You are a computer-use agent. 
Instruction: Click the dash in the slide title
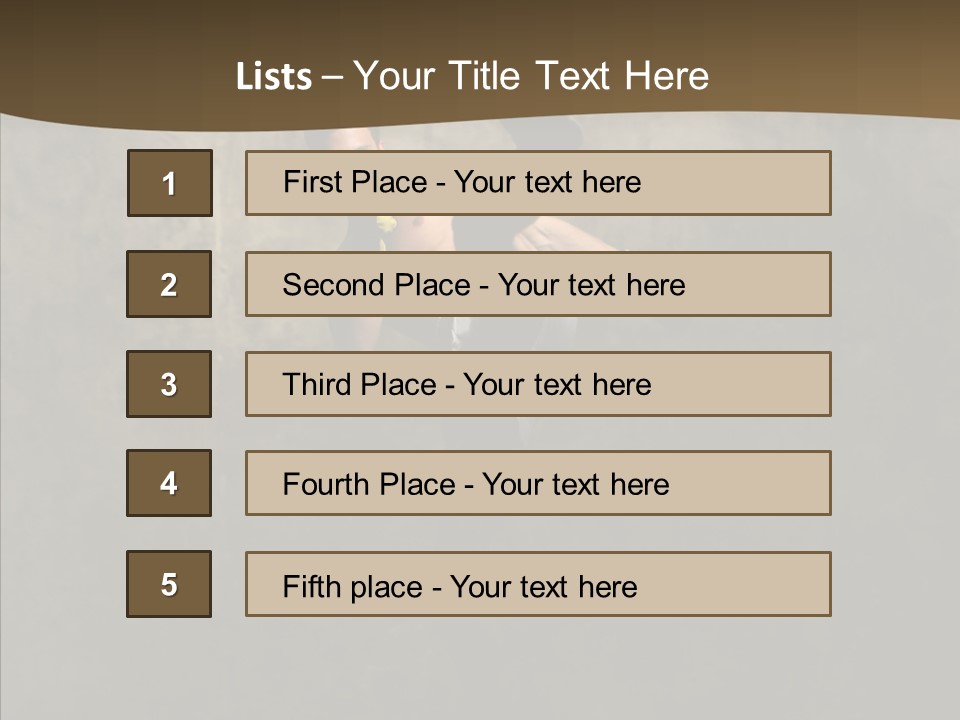[x=333, y=77]
